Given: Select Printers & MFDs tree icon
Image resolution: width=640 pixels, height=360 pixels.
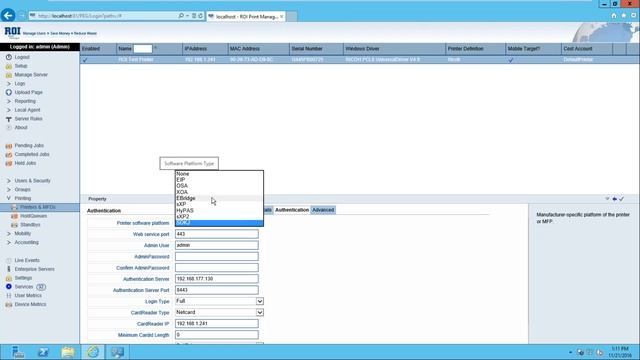Looking at the screenshot, I should pos(14,207).
